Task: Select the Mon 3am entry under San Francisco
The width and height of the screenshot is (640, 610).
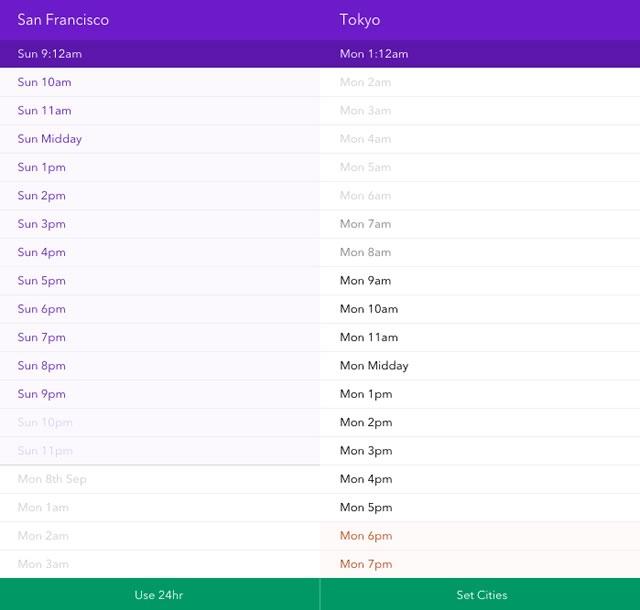Action: point(160,564)
